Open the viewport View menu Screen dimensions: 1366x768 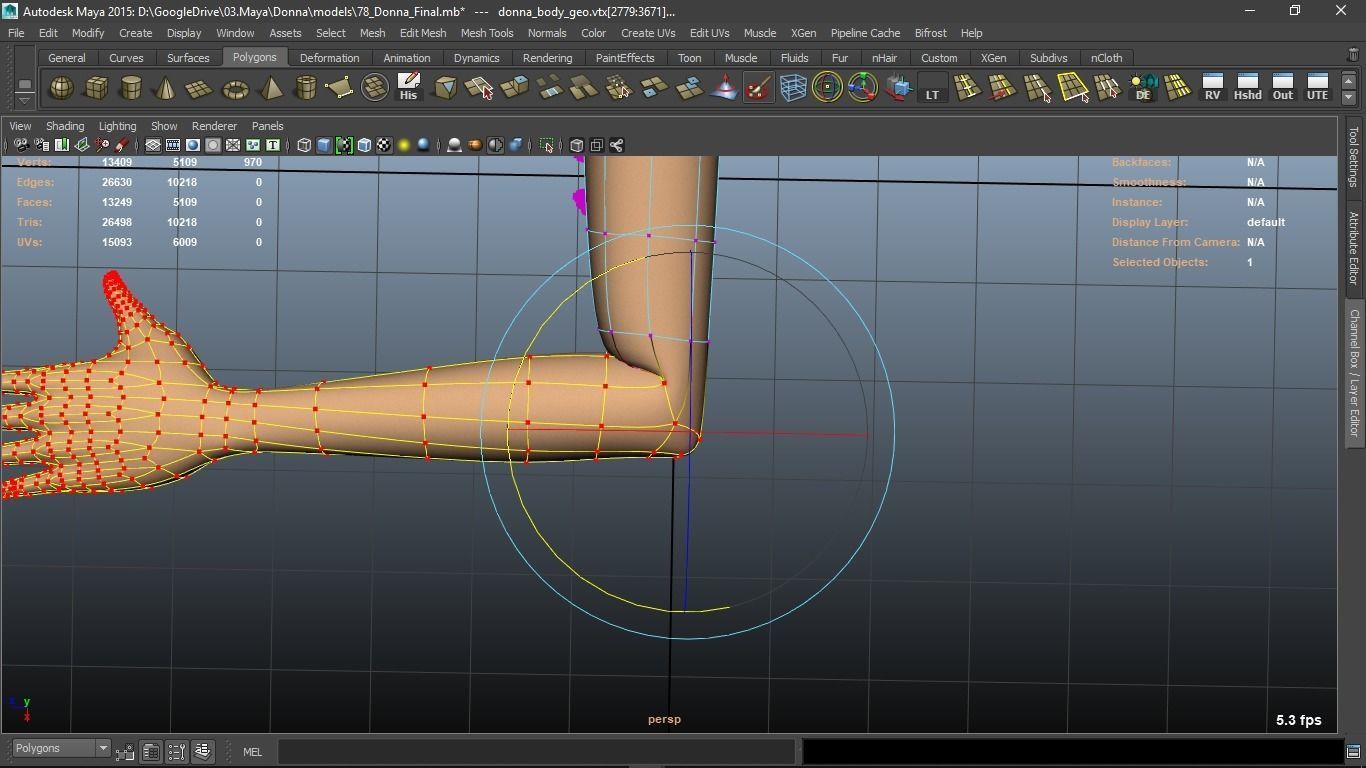point(20,126)
